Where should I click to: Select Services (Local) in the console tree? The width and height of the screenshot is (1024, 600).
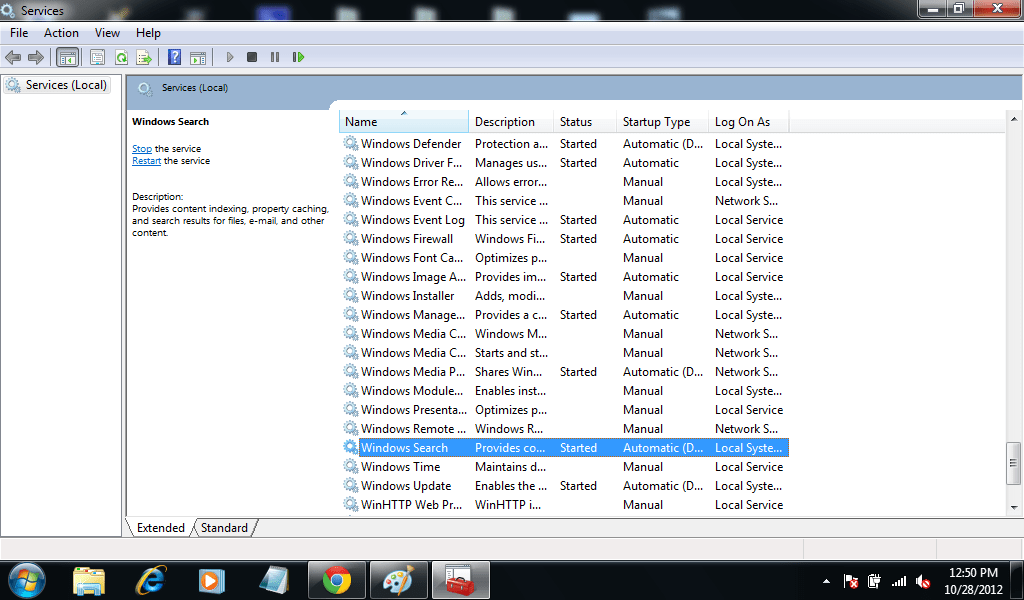pos(57,85)
